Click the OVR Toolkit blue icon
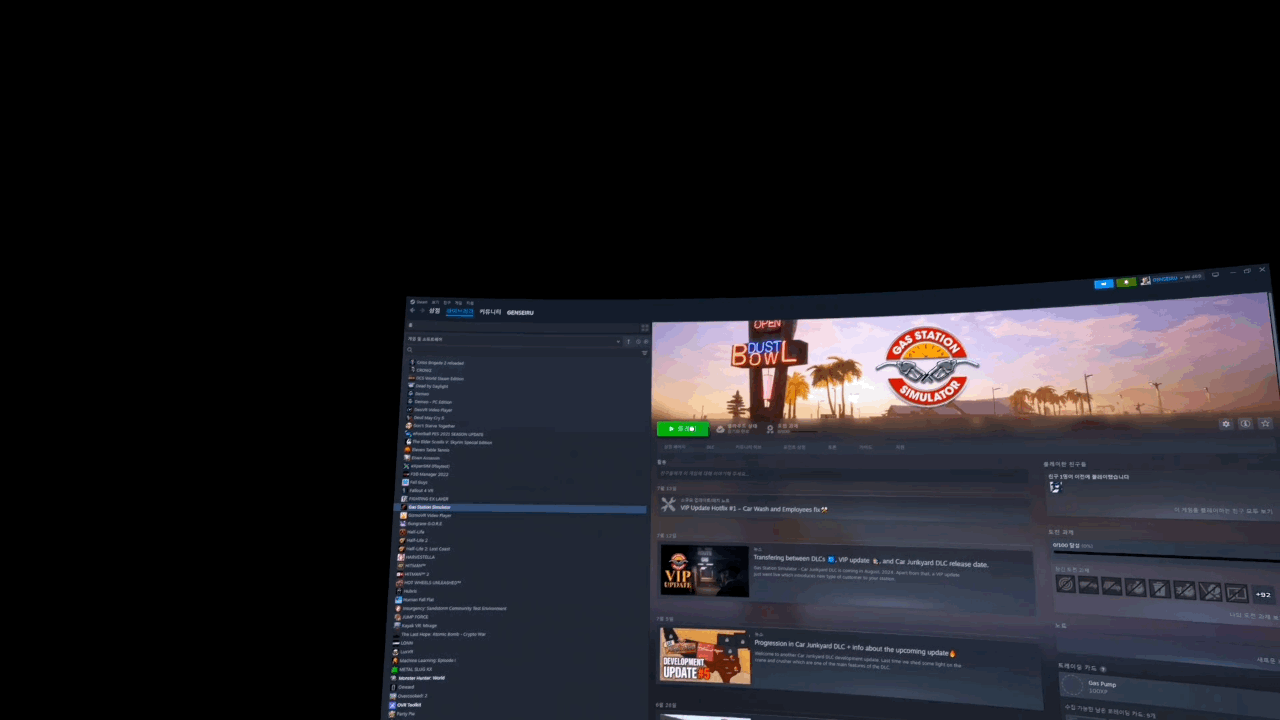This screenshot has height=720, width=1280. coord(394,705)
